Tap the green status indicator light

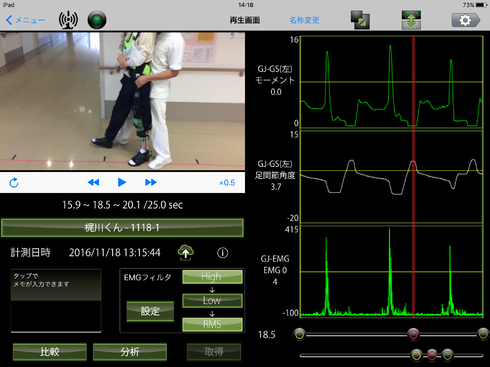click(x=97, y=20)
